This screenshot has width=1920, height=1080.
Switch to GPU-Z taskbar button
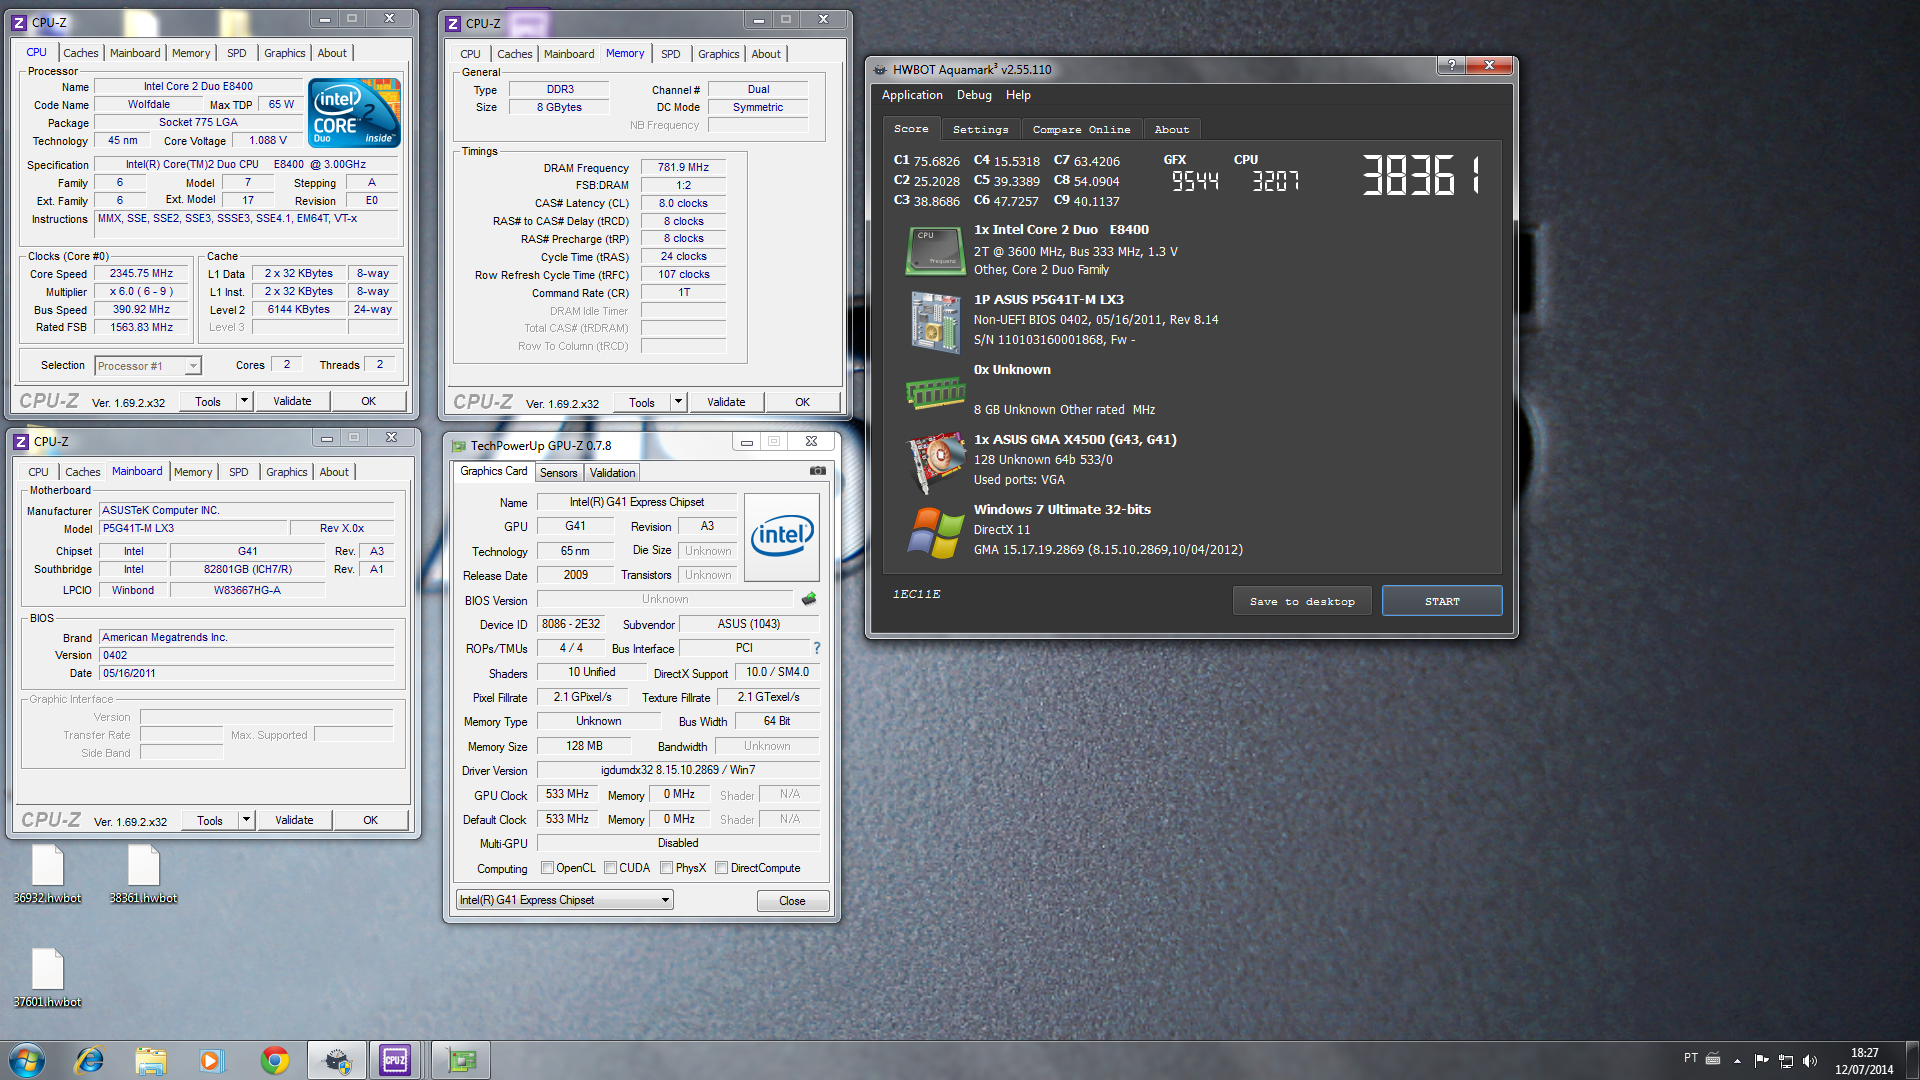[x=460, y=1060]
